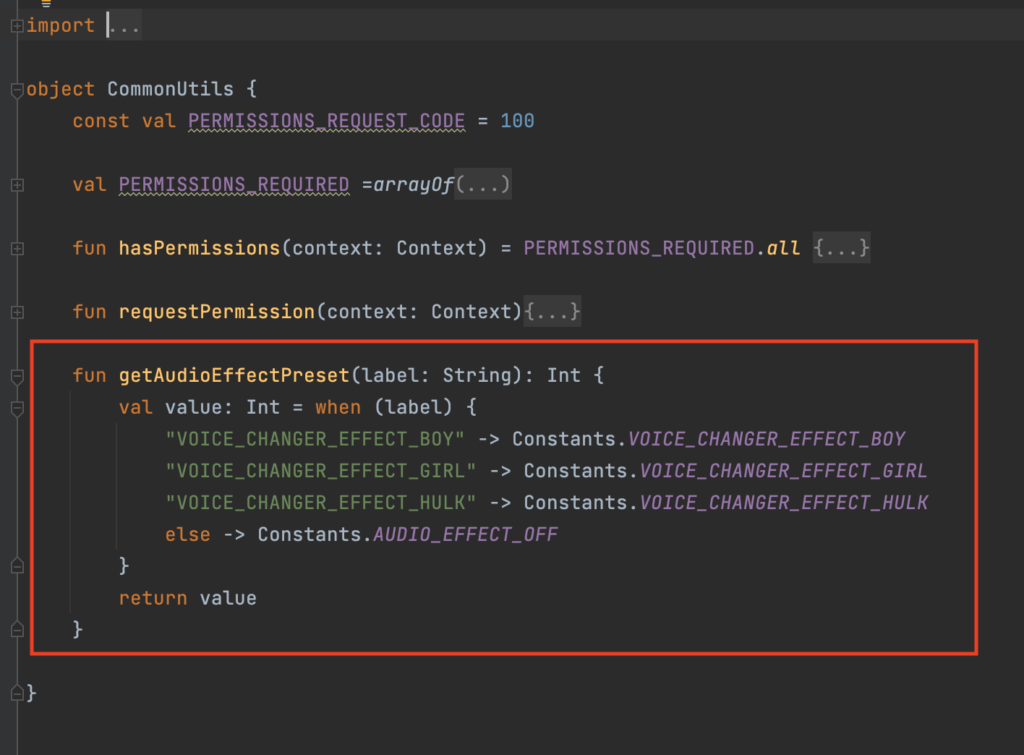Click the PERMISSIONS_REQUEST_CODE constant name
This screenshot has width=1024, height=755.
[326, 121]
